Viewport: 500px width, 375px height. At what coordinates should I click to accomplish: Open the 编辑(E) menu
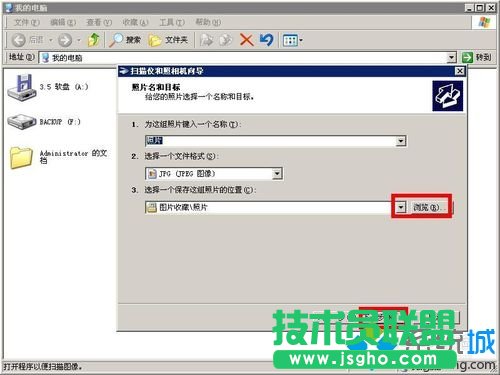[63, 22]
